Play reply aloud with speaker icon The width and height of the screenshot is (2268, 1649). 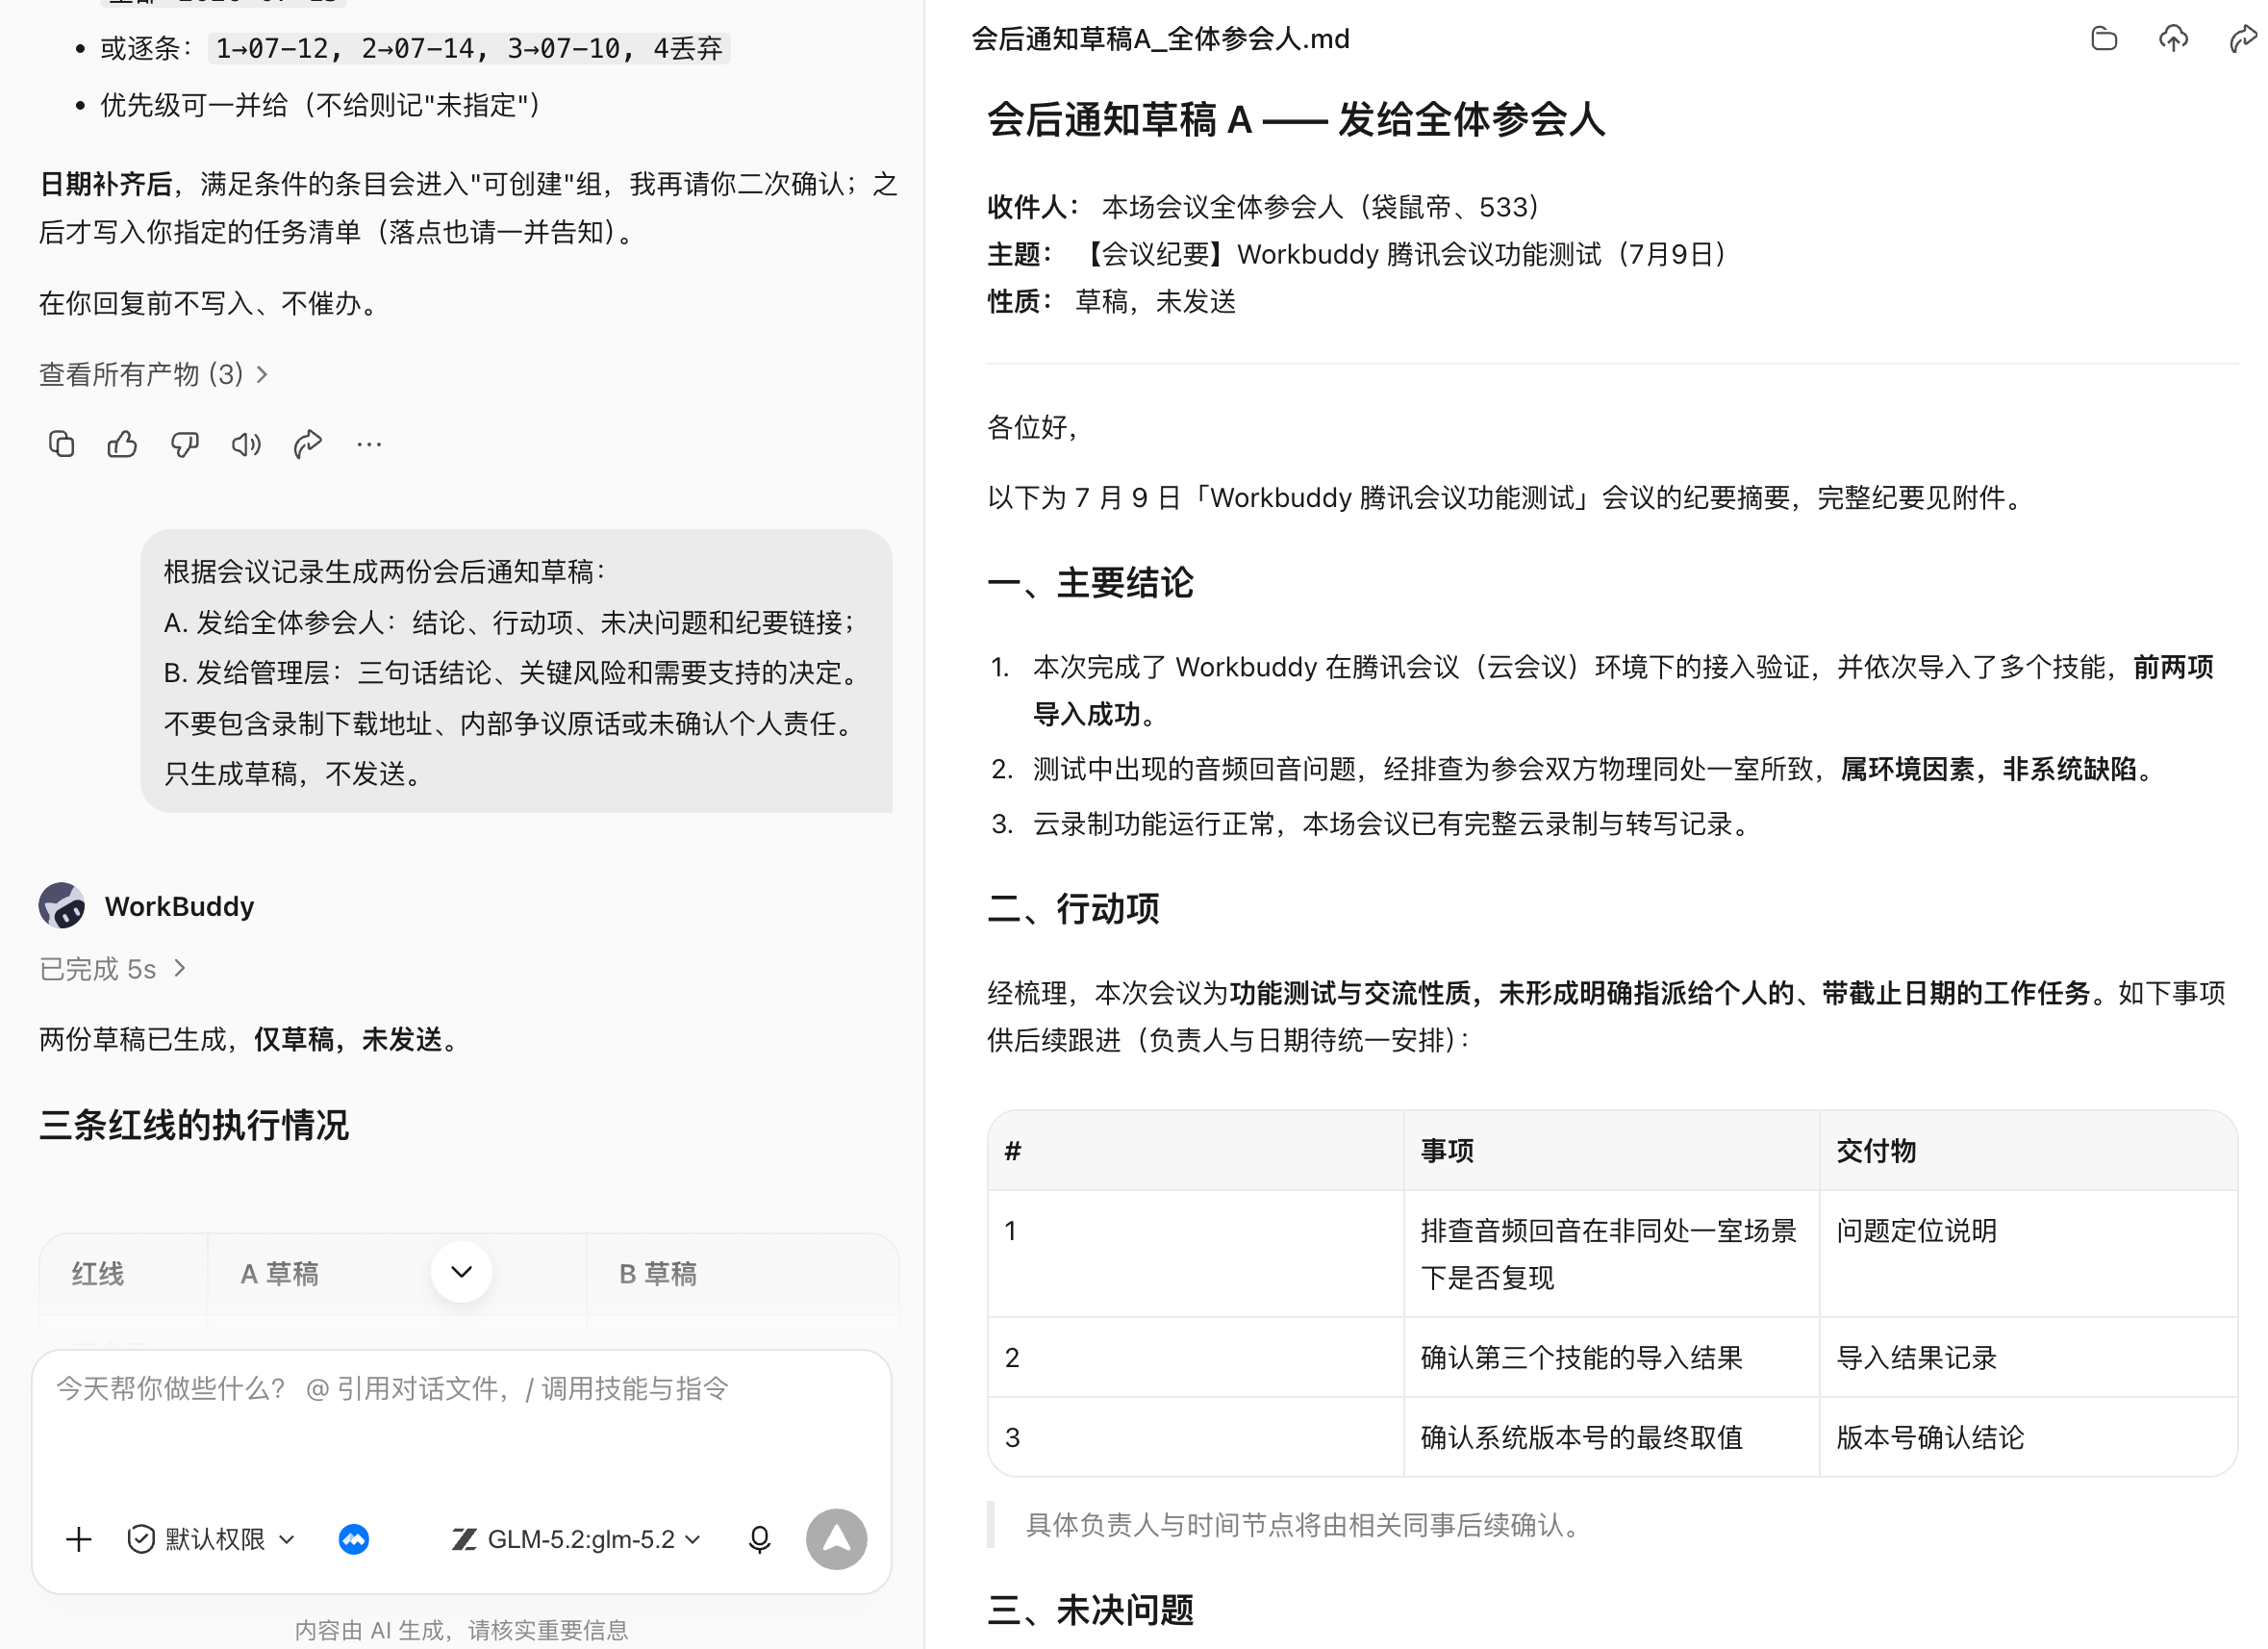(246, 443)
